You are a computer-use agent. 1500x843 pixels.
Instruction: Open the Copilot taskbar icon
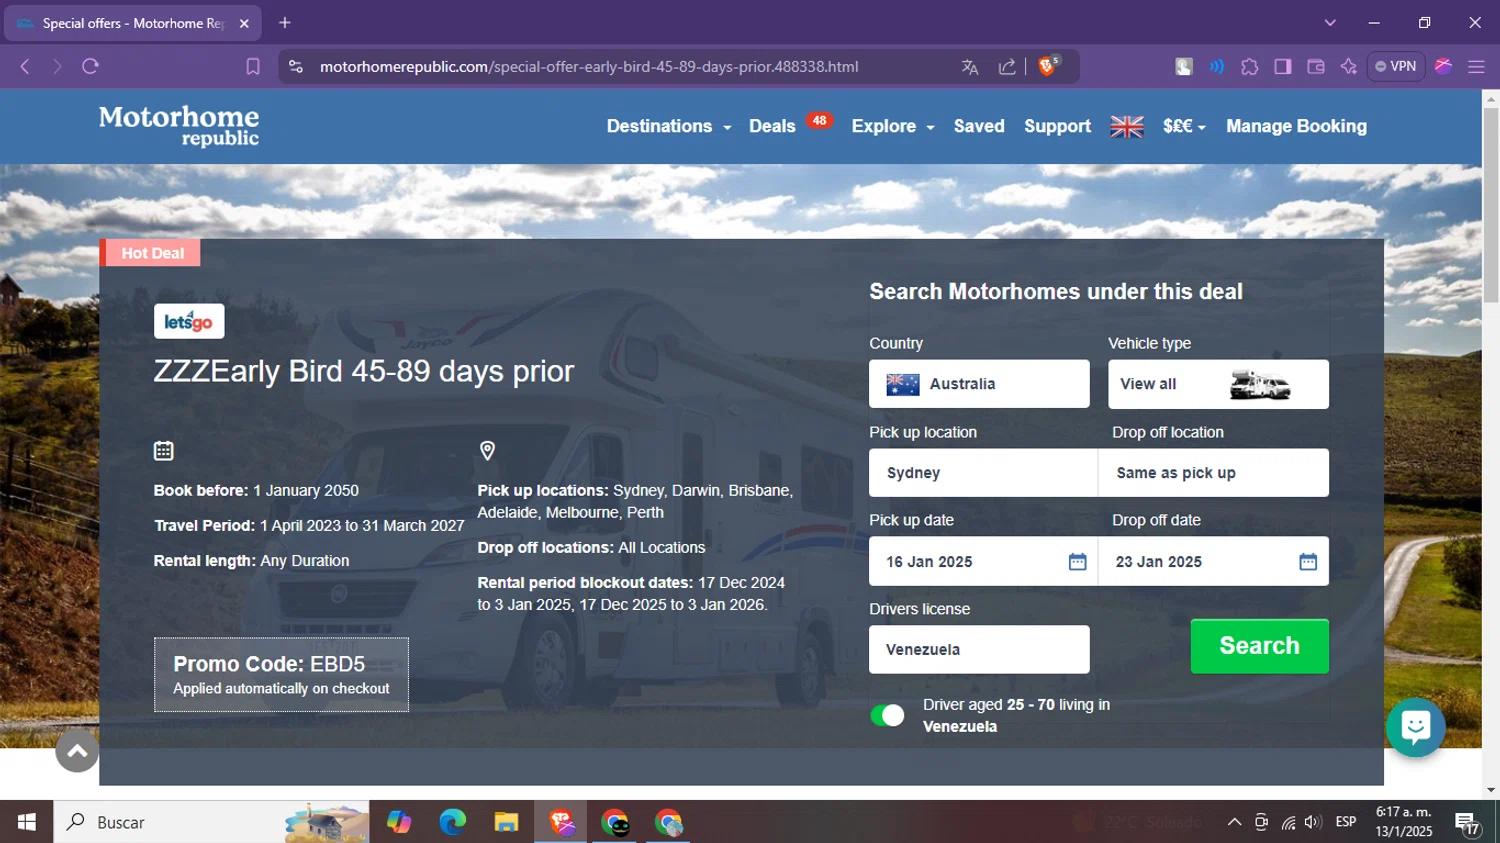coord(399,822)
